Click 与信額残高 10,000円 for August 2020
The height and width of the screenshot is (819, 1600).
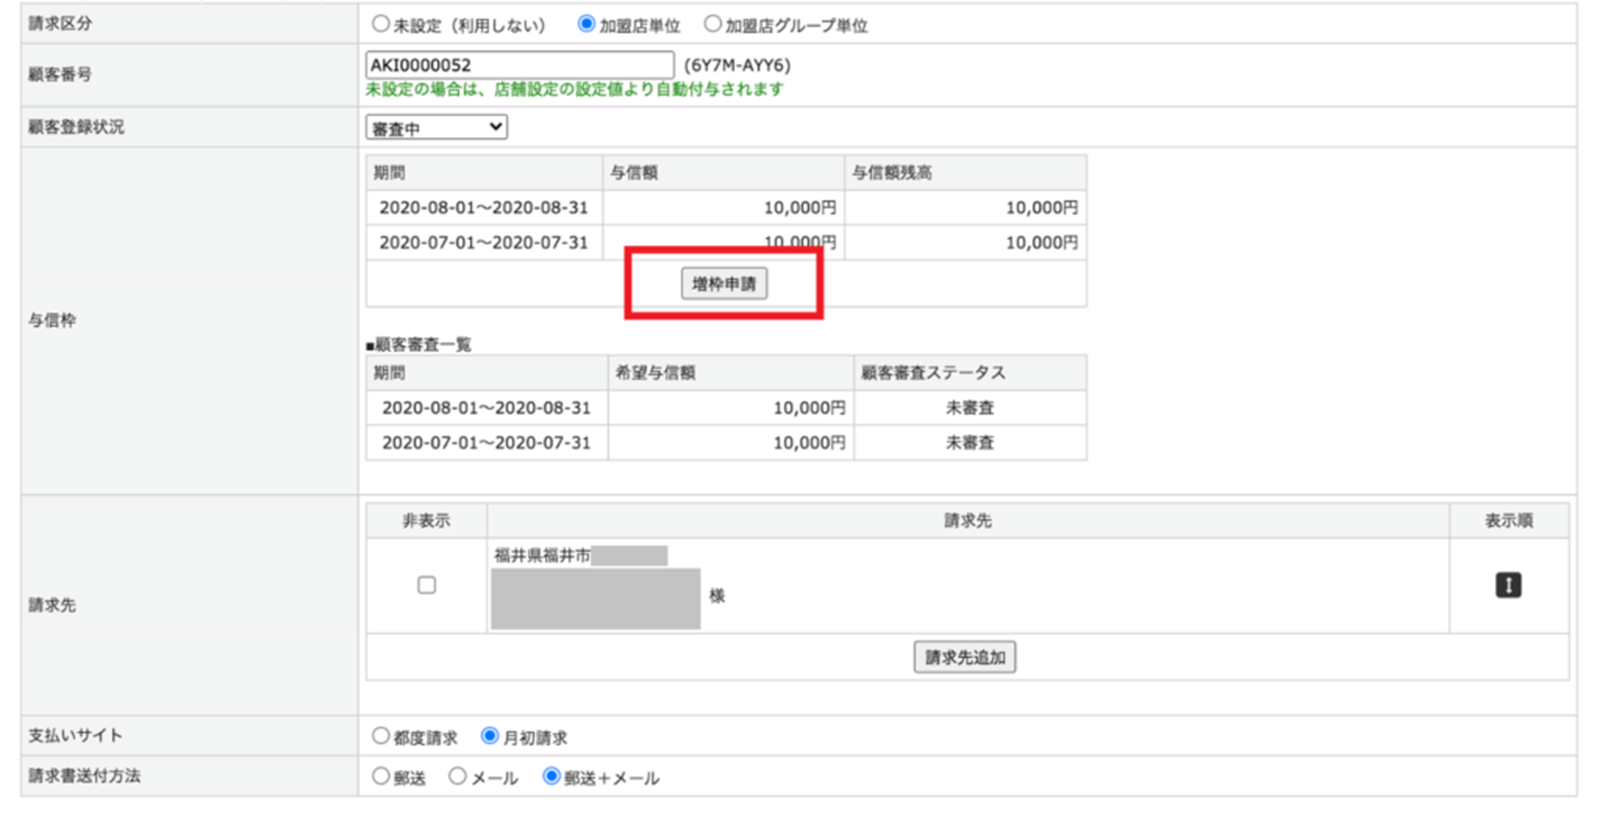[x=1042, y=208]
